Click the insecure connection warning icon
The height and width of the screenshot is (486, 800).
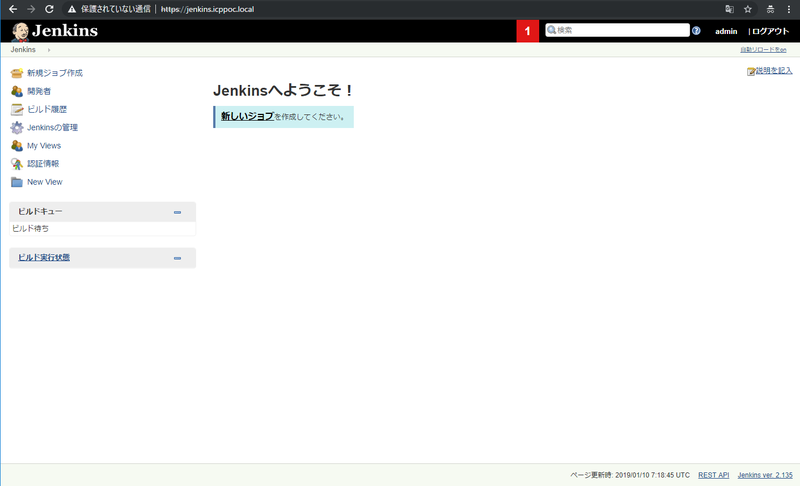pyautogui.click(x=72, y=9)
